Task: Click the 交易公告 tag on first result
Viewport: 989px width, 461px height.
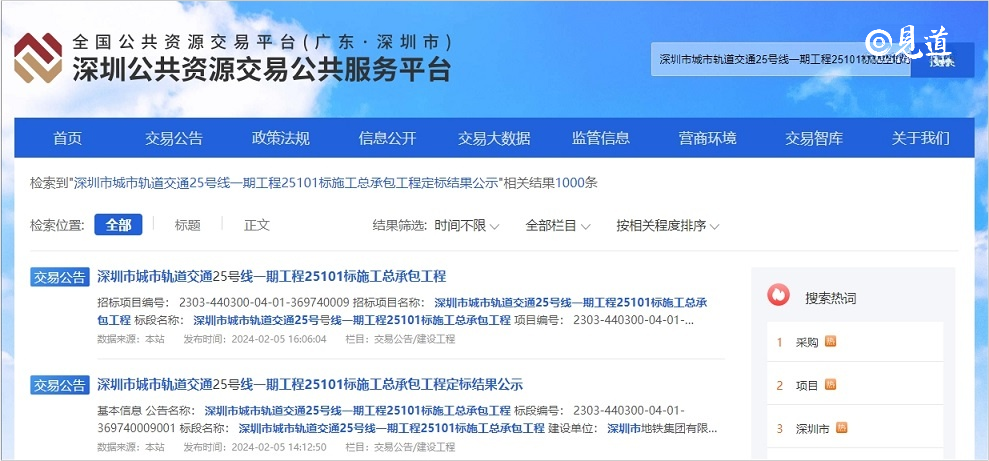Action: pyautogui.click(x=60, y=277)
